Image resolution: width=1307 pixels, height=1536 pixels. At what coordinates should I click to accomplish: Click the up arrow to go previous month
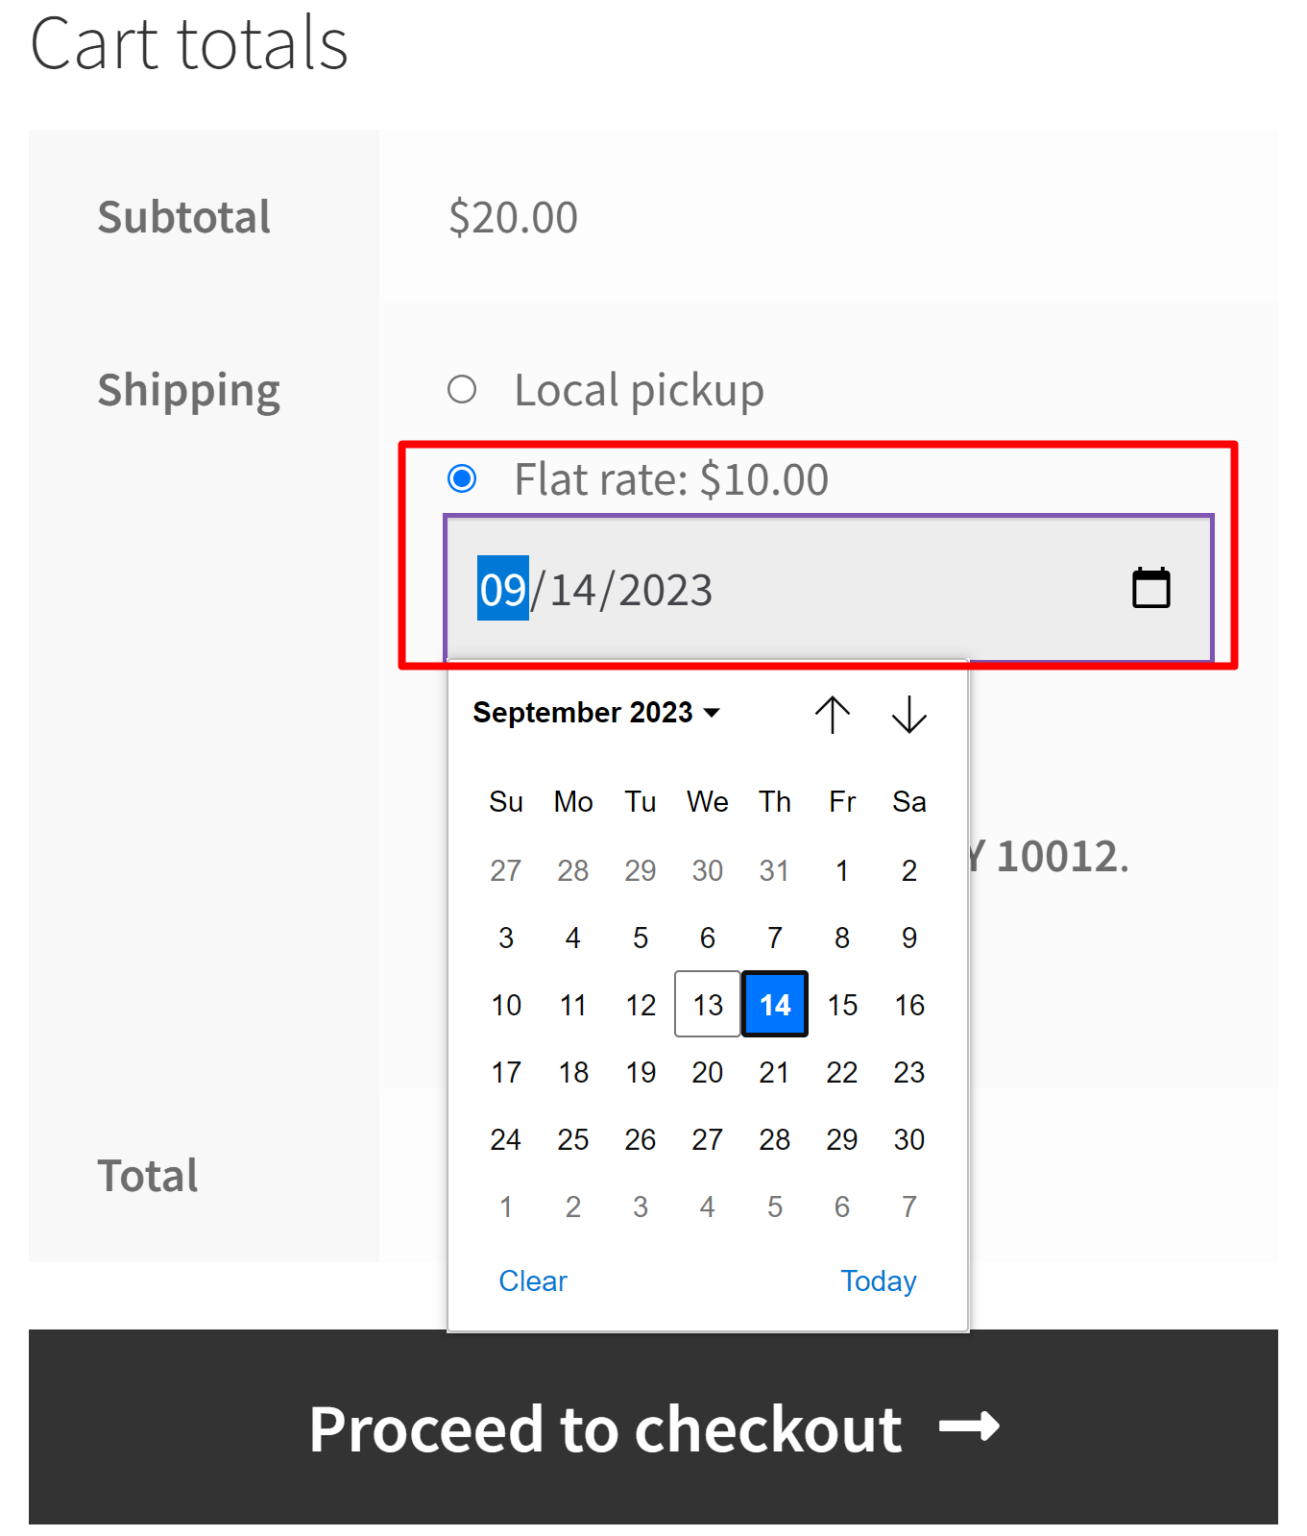click(833, 713)
